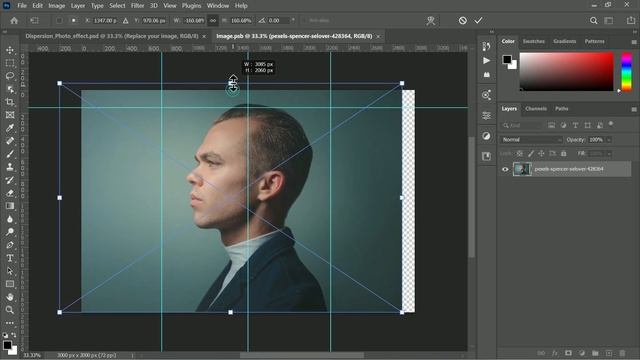640x360 pixels.
Task: Click the Home icon in options bar
Action: click(x=14, y=20)
